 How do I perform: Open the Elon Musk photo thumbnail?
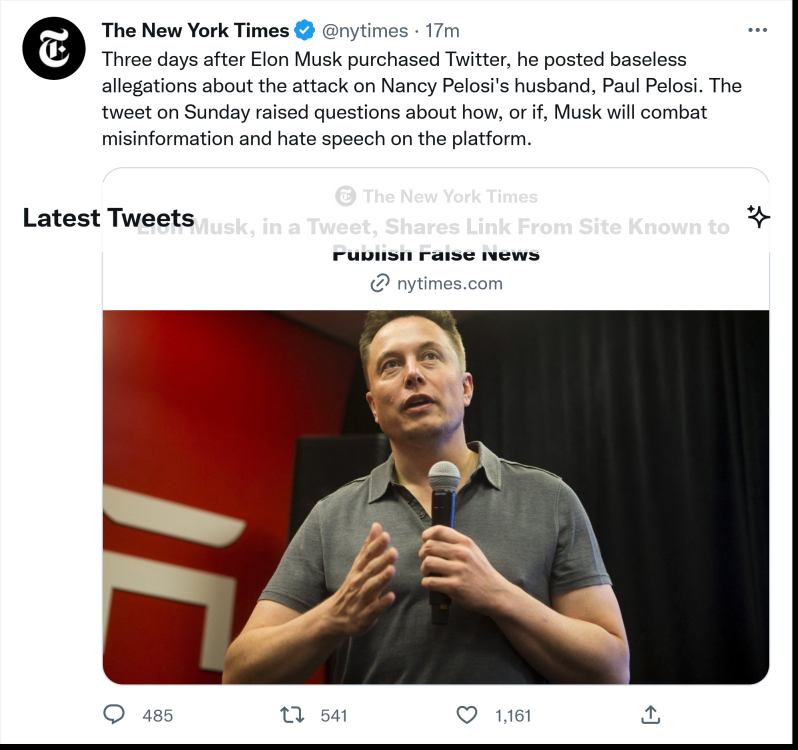[436, 496]
